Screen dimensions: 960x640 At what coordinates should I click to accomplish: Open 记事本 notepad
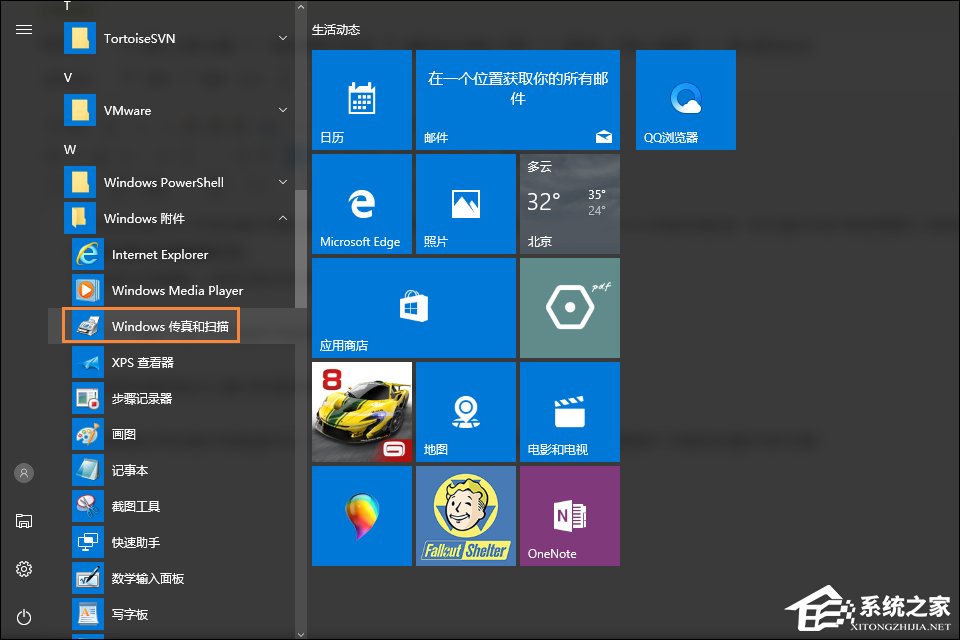tap(130, 471)
